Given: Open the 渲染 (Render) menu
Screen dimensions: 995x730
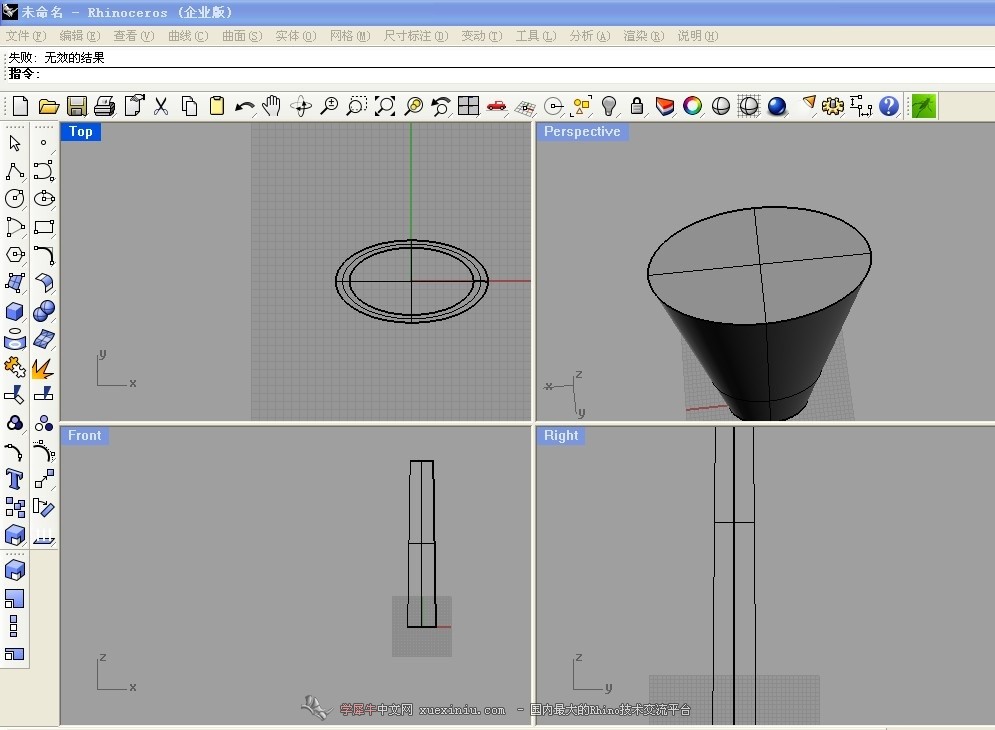Looking at the screenshot, I should tap(643, 36).
